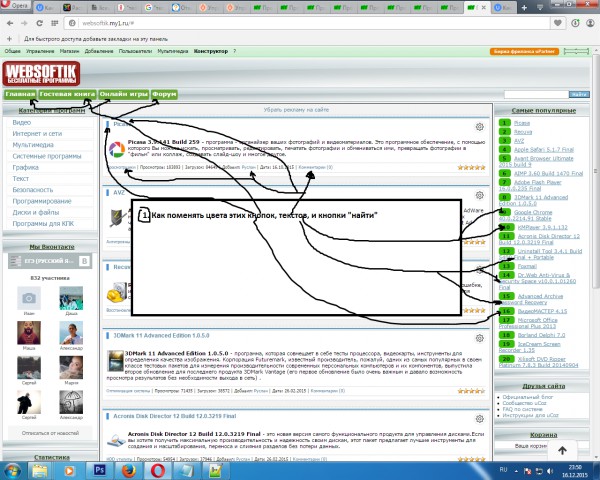
Task: Click the Убрать рекламу на сайте link
Action: (x=296, y=110)
